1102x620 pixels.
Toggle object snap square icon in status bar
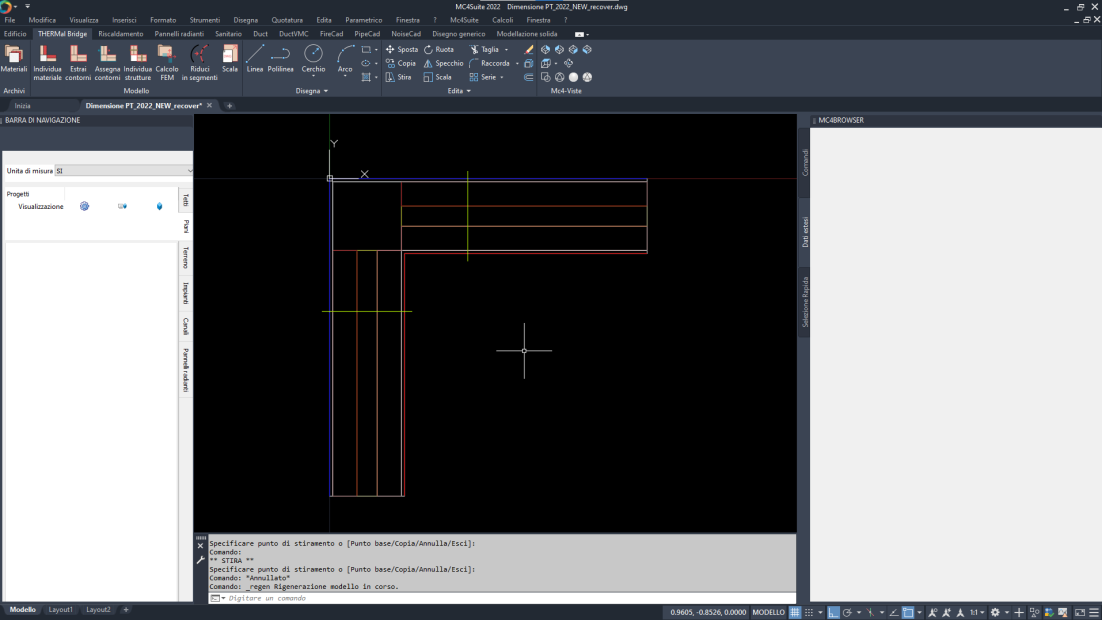(x=908, y=612)
